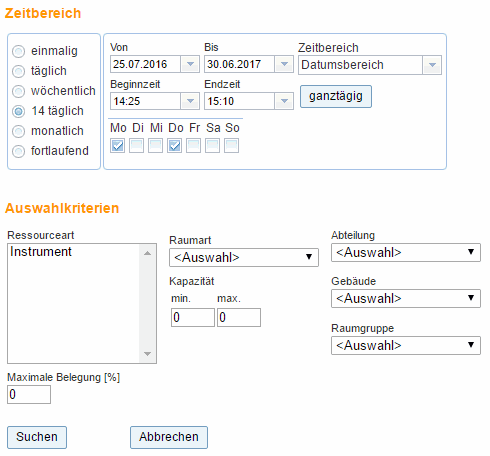Viewport: 490px width, 456px height.
Task: Choose the monatlich recurrence option
Action: [x=18, y=131]
